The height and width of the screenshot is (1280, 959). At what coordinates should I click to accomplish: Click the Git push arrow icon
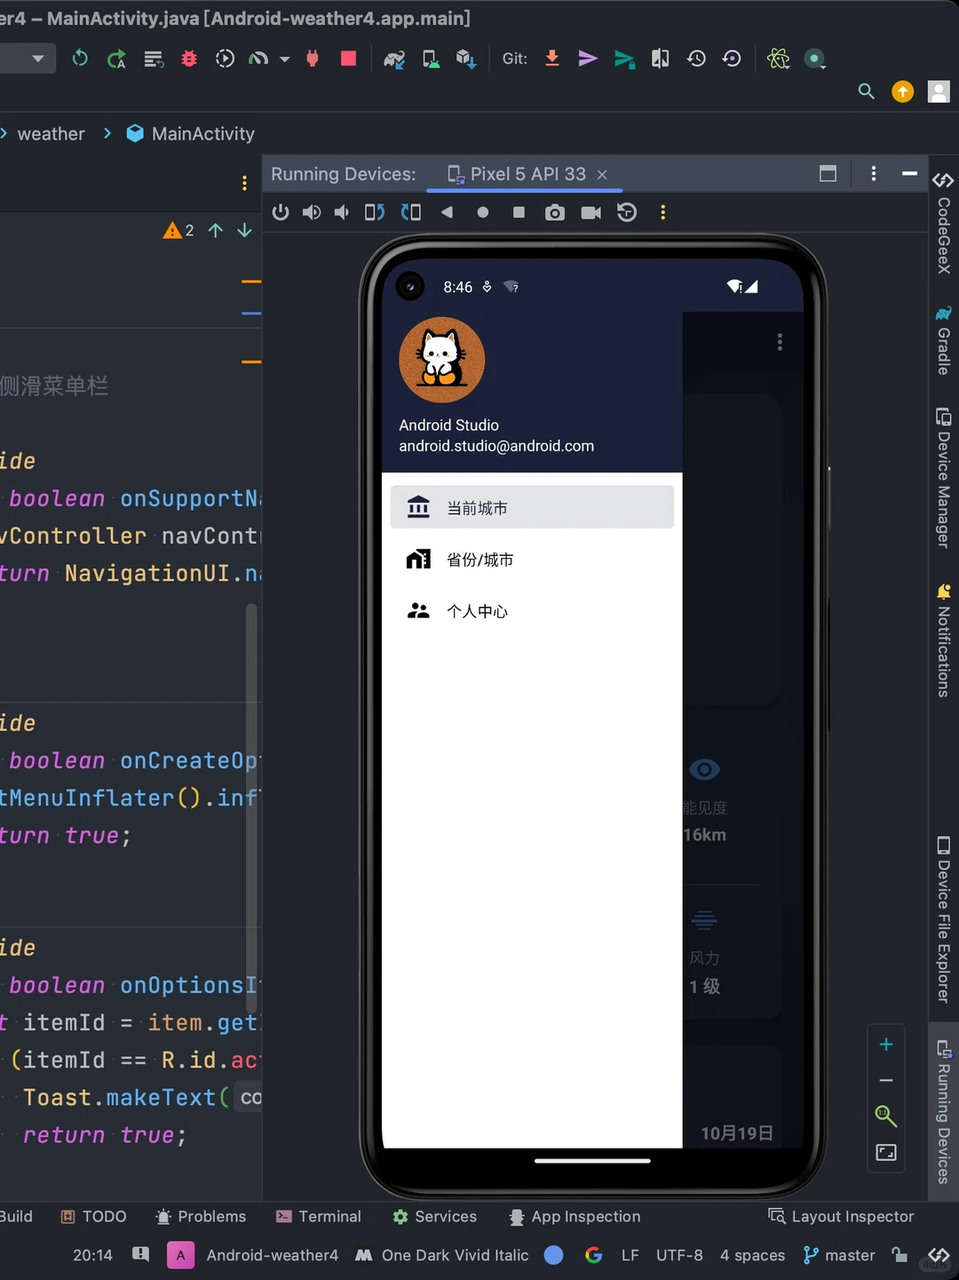[x=624, y=59]
